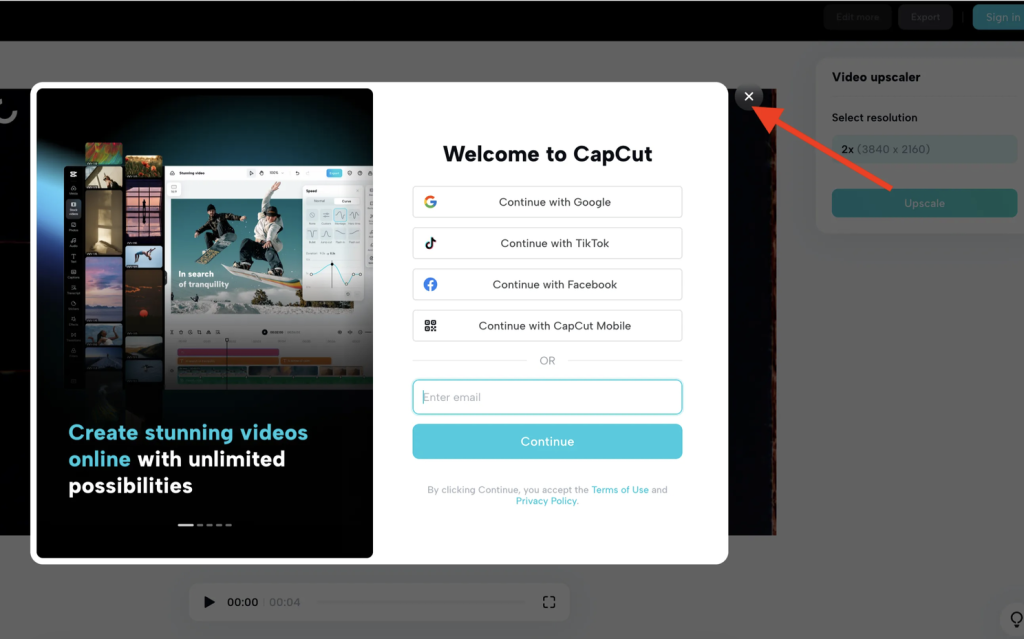Toggle fullscreen on the video player
Screen dimensions: 1024x639
(x=549, y=602)
